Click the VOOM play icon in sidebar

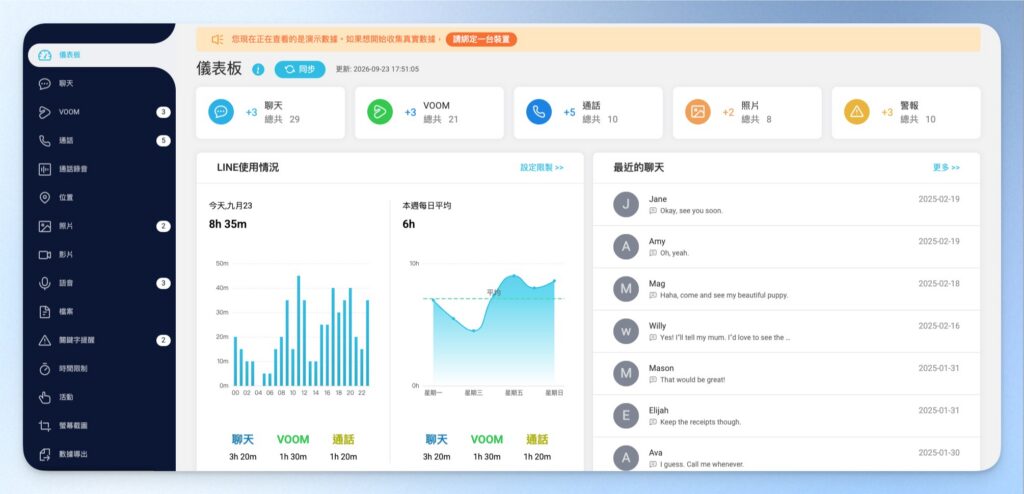click(x=44, y=112)
